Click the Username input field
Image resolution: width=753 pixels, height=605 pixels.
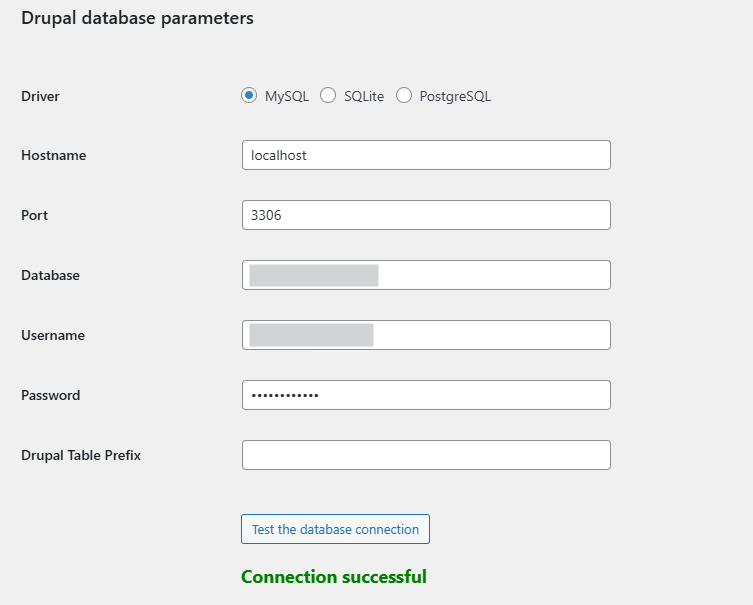coord(426,335)
